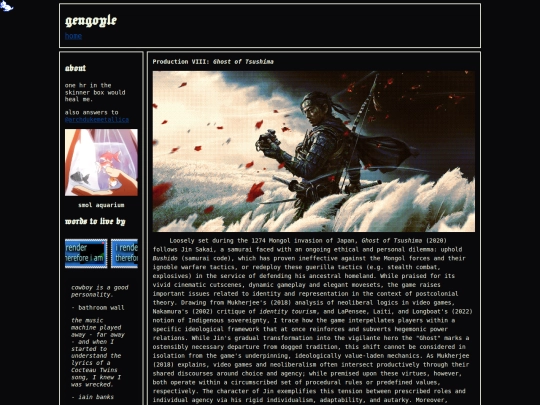The image size is (540, 405).
Task: Click the 'cowboy is a good personality.' quote
Action: click(x=100, y=291)
